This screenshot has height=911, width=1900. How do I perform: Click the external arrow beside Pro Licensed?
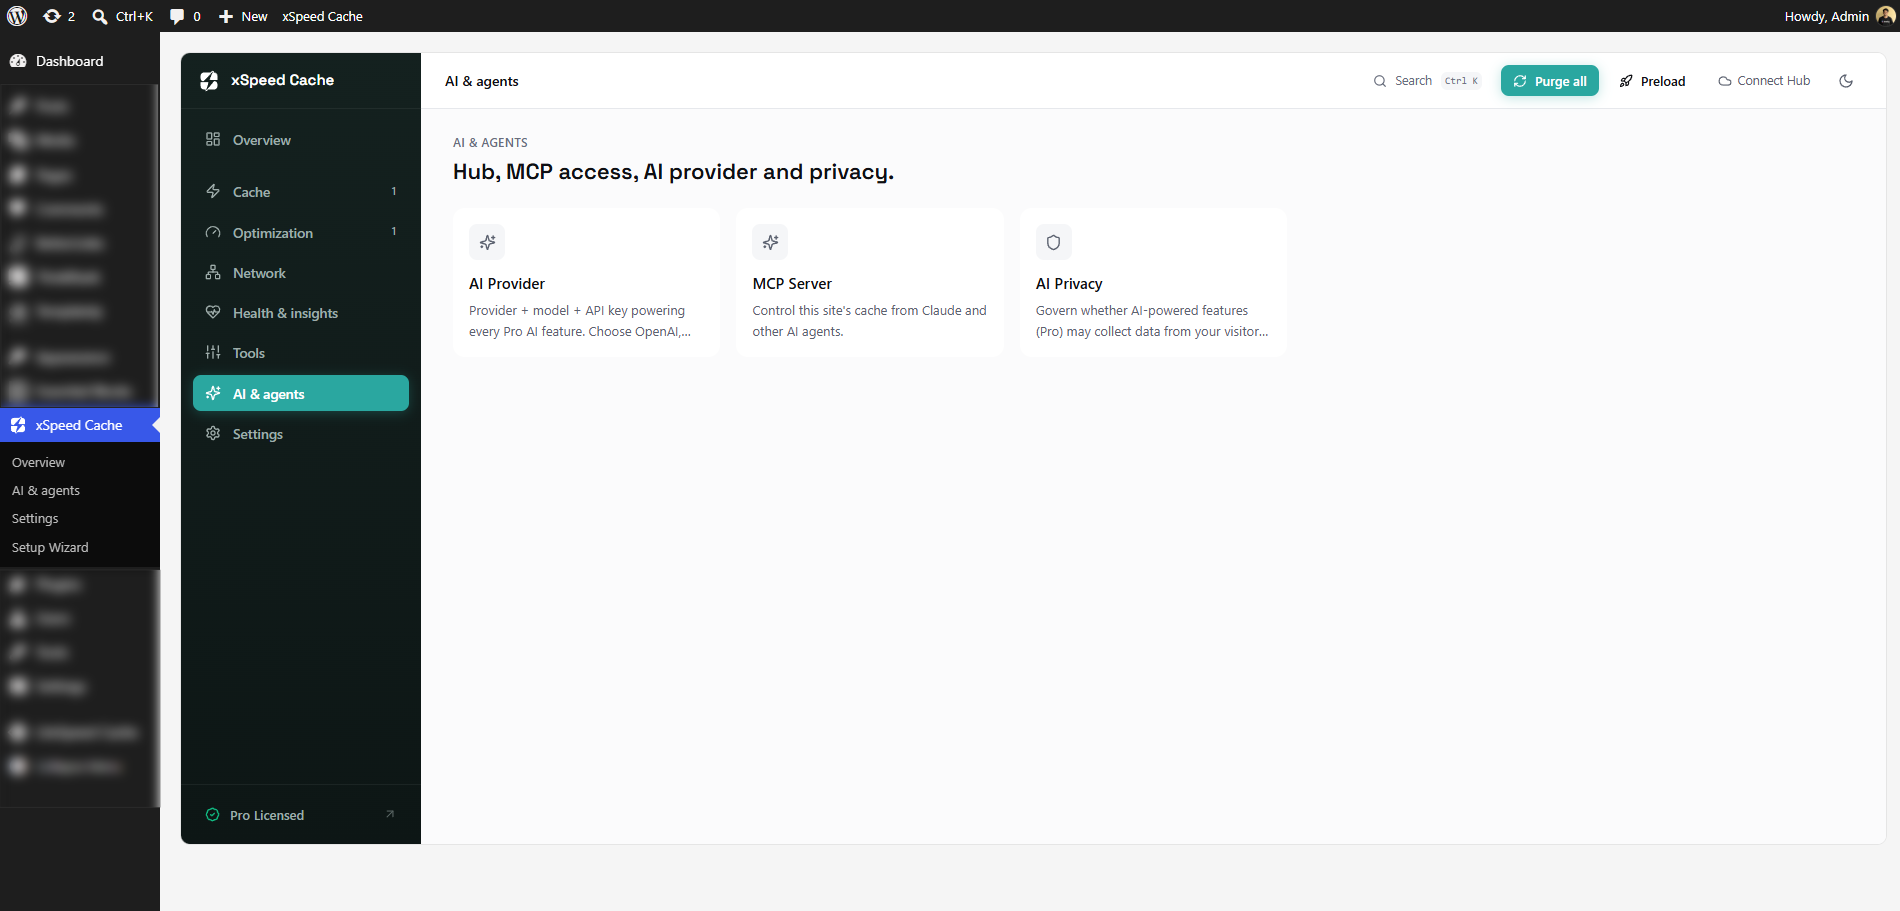[x=390, y=814]
